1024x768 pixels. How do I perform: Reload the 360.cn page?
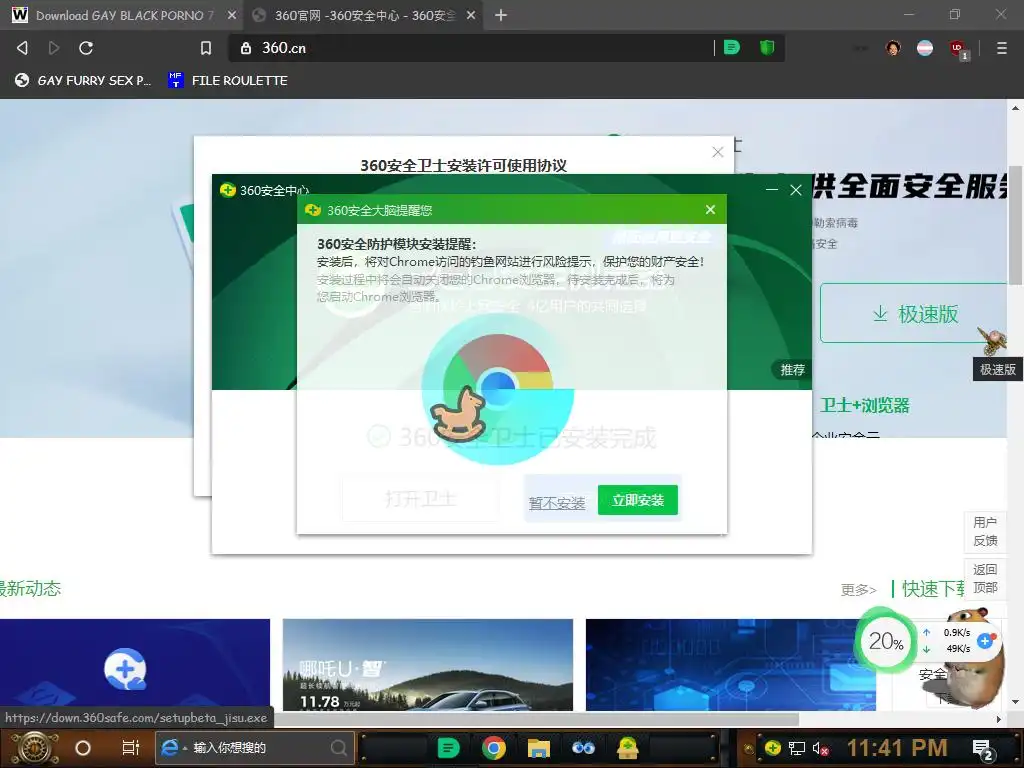[x=86, y=48]
